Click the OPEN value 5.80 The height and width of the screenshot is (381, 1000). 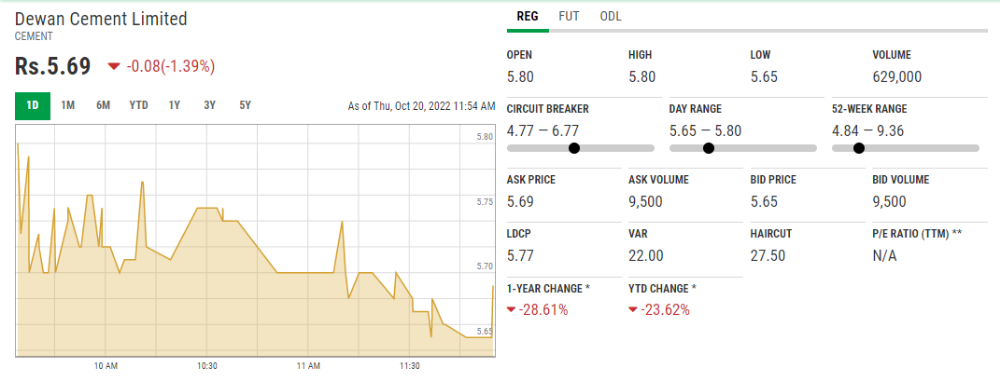point(520,78)
